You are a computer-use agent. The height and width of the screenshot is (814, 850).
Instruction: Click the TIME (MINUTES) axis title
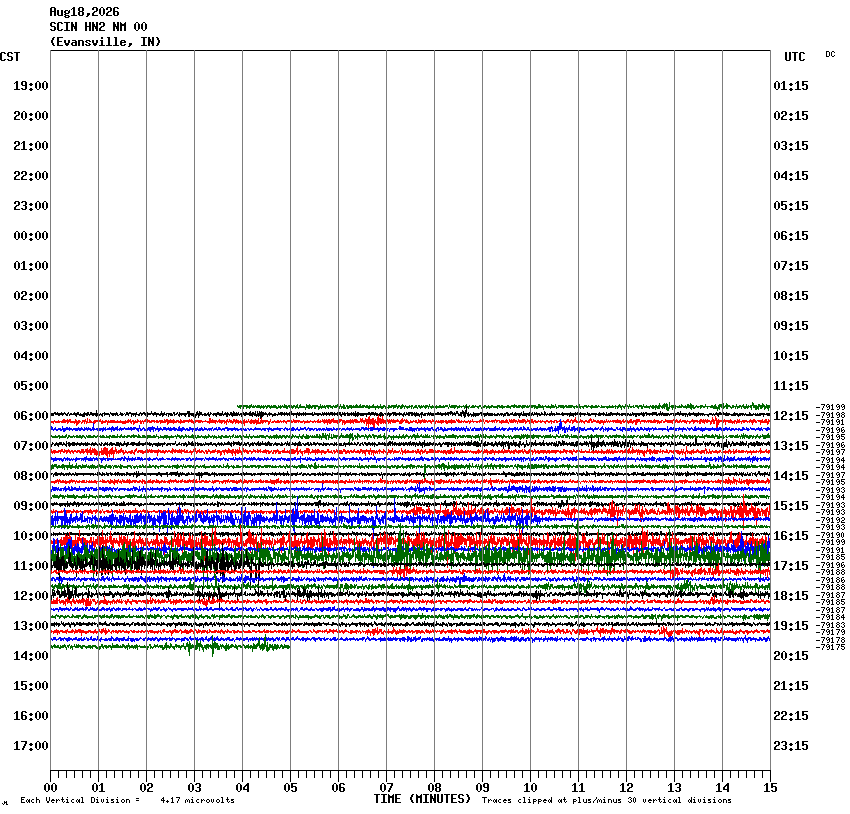click(x=422, y=799)
